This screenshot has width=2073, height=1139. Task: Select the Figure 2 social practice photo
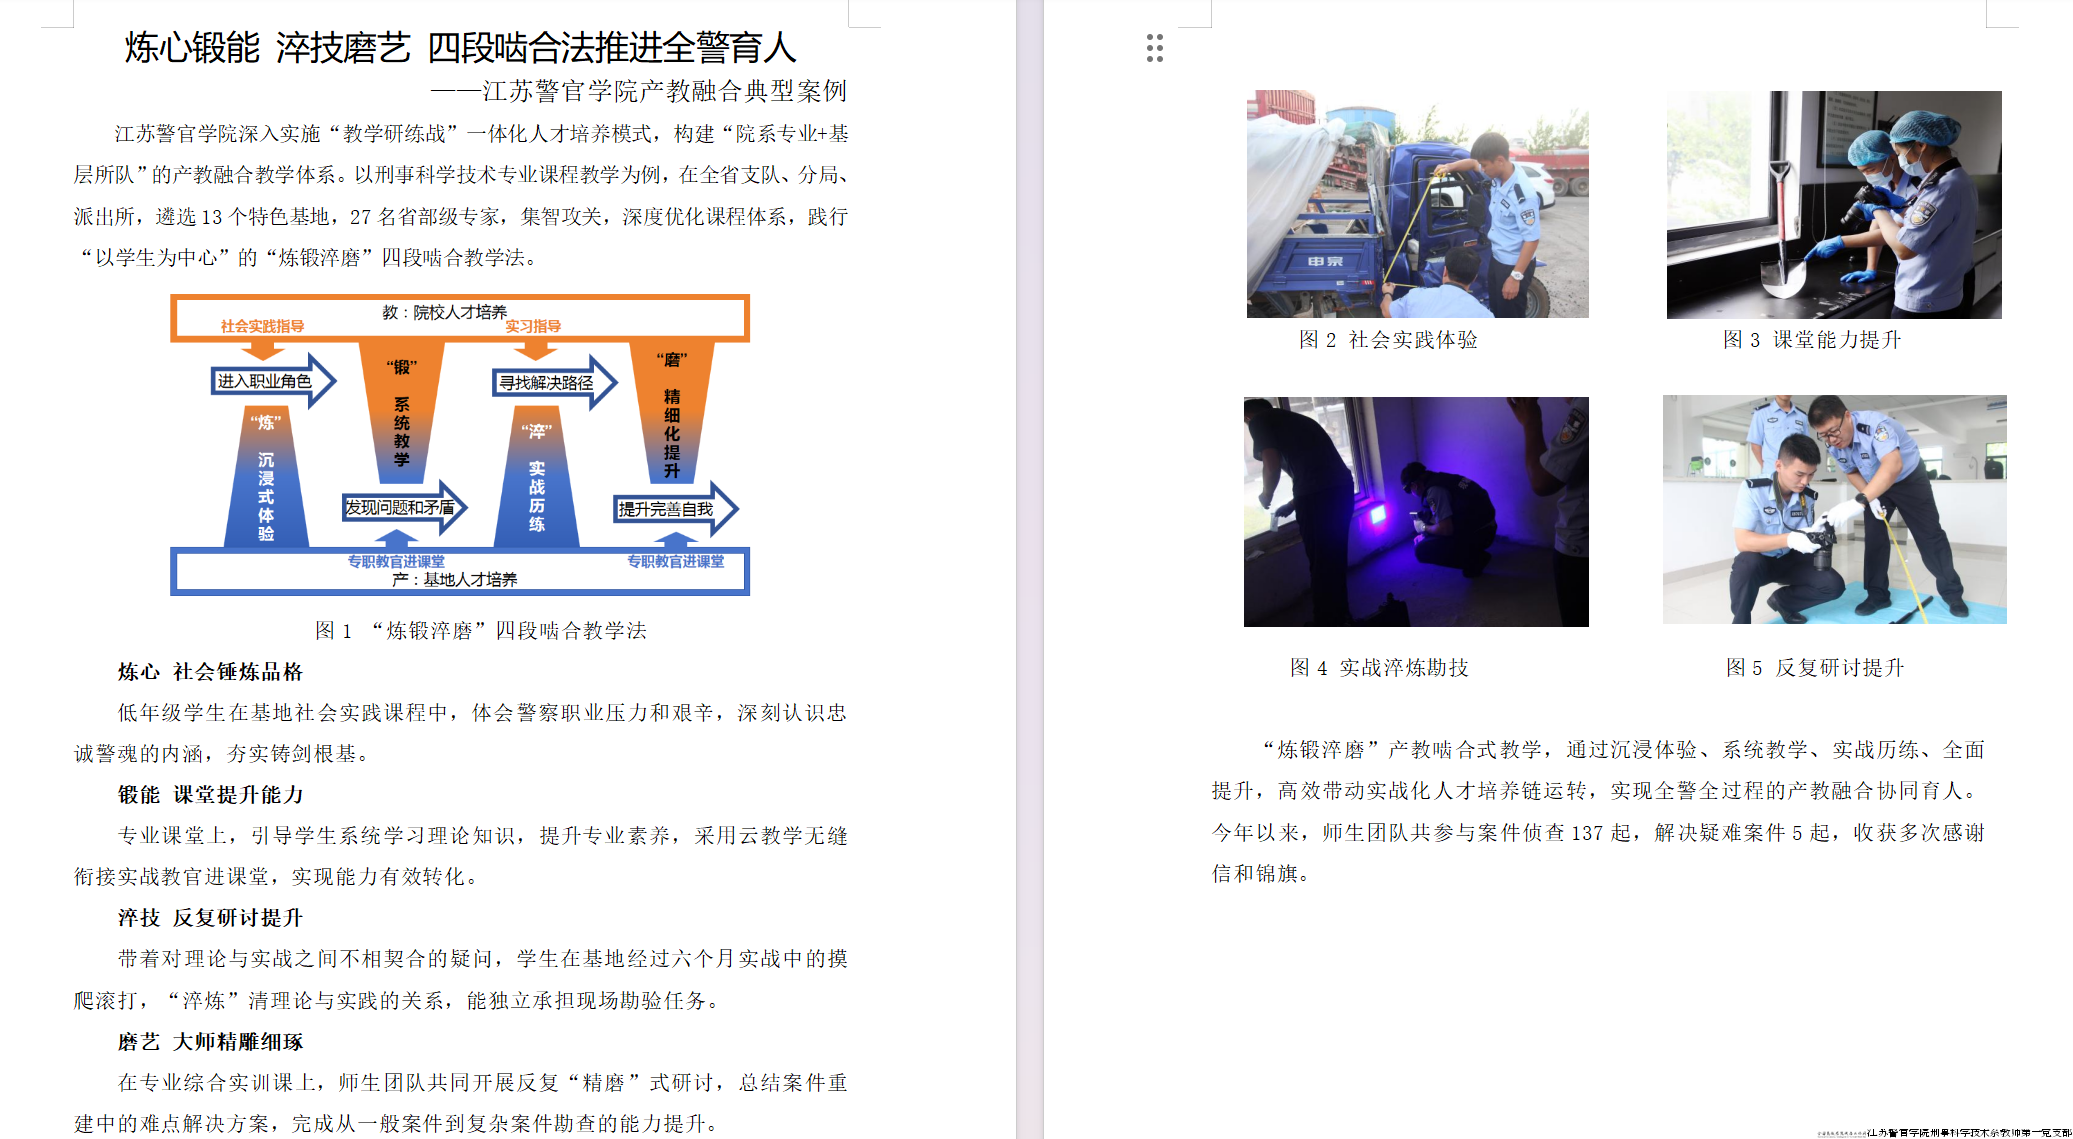[x=1417, y=204]
